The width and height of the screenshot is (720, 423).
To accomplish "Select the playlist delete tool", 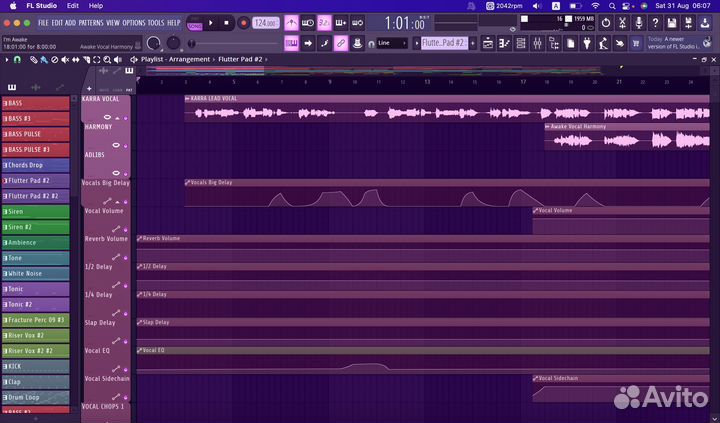I will tap(55, 60).
